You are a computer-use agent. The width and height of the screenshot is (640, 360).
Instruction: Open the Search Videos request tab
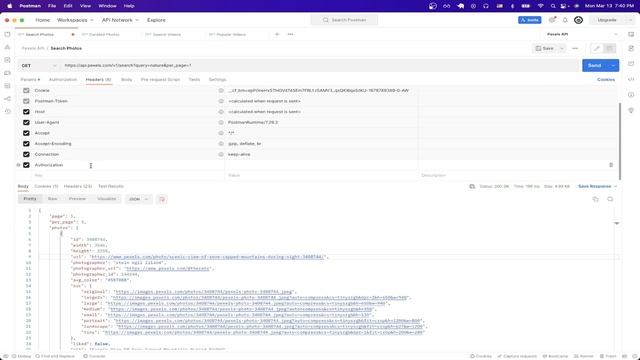pyautogui.click(x=167, y=35)
